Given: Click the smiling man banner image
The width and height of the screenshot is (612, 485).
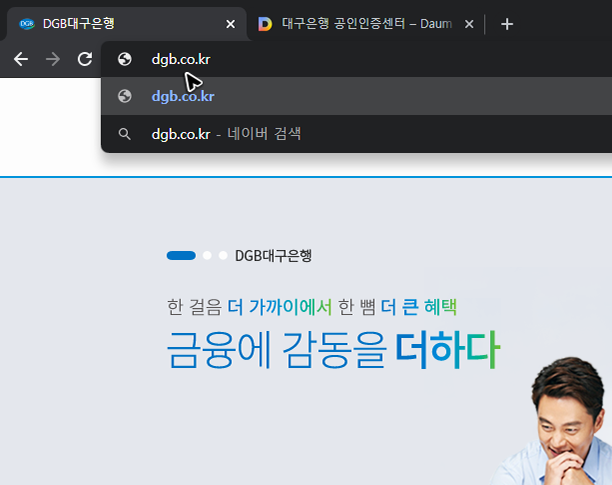Looking at the screenshot, I should [x=551, y=421].
